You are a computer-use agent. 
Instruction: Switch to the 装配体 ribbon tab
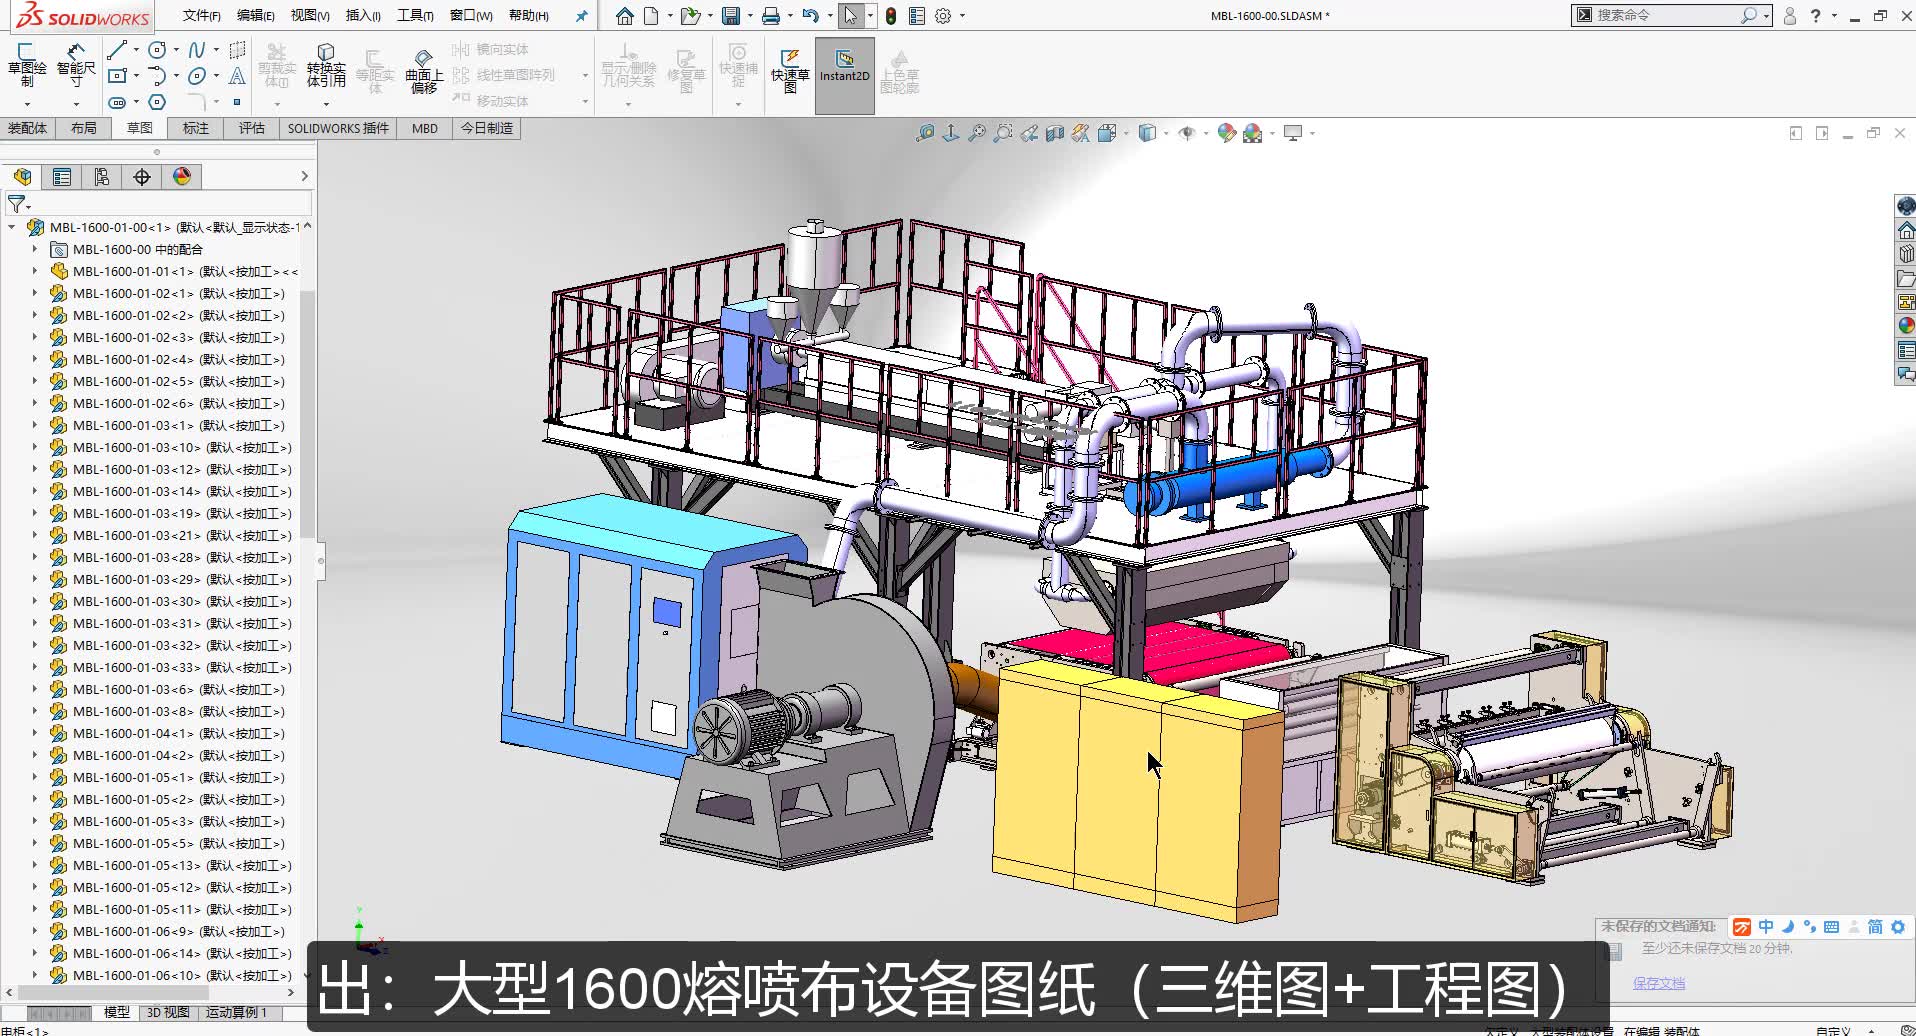point(27,128)
